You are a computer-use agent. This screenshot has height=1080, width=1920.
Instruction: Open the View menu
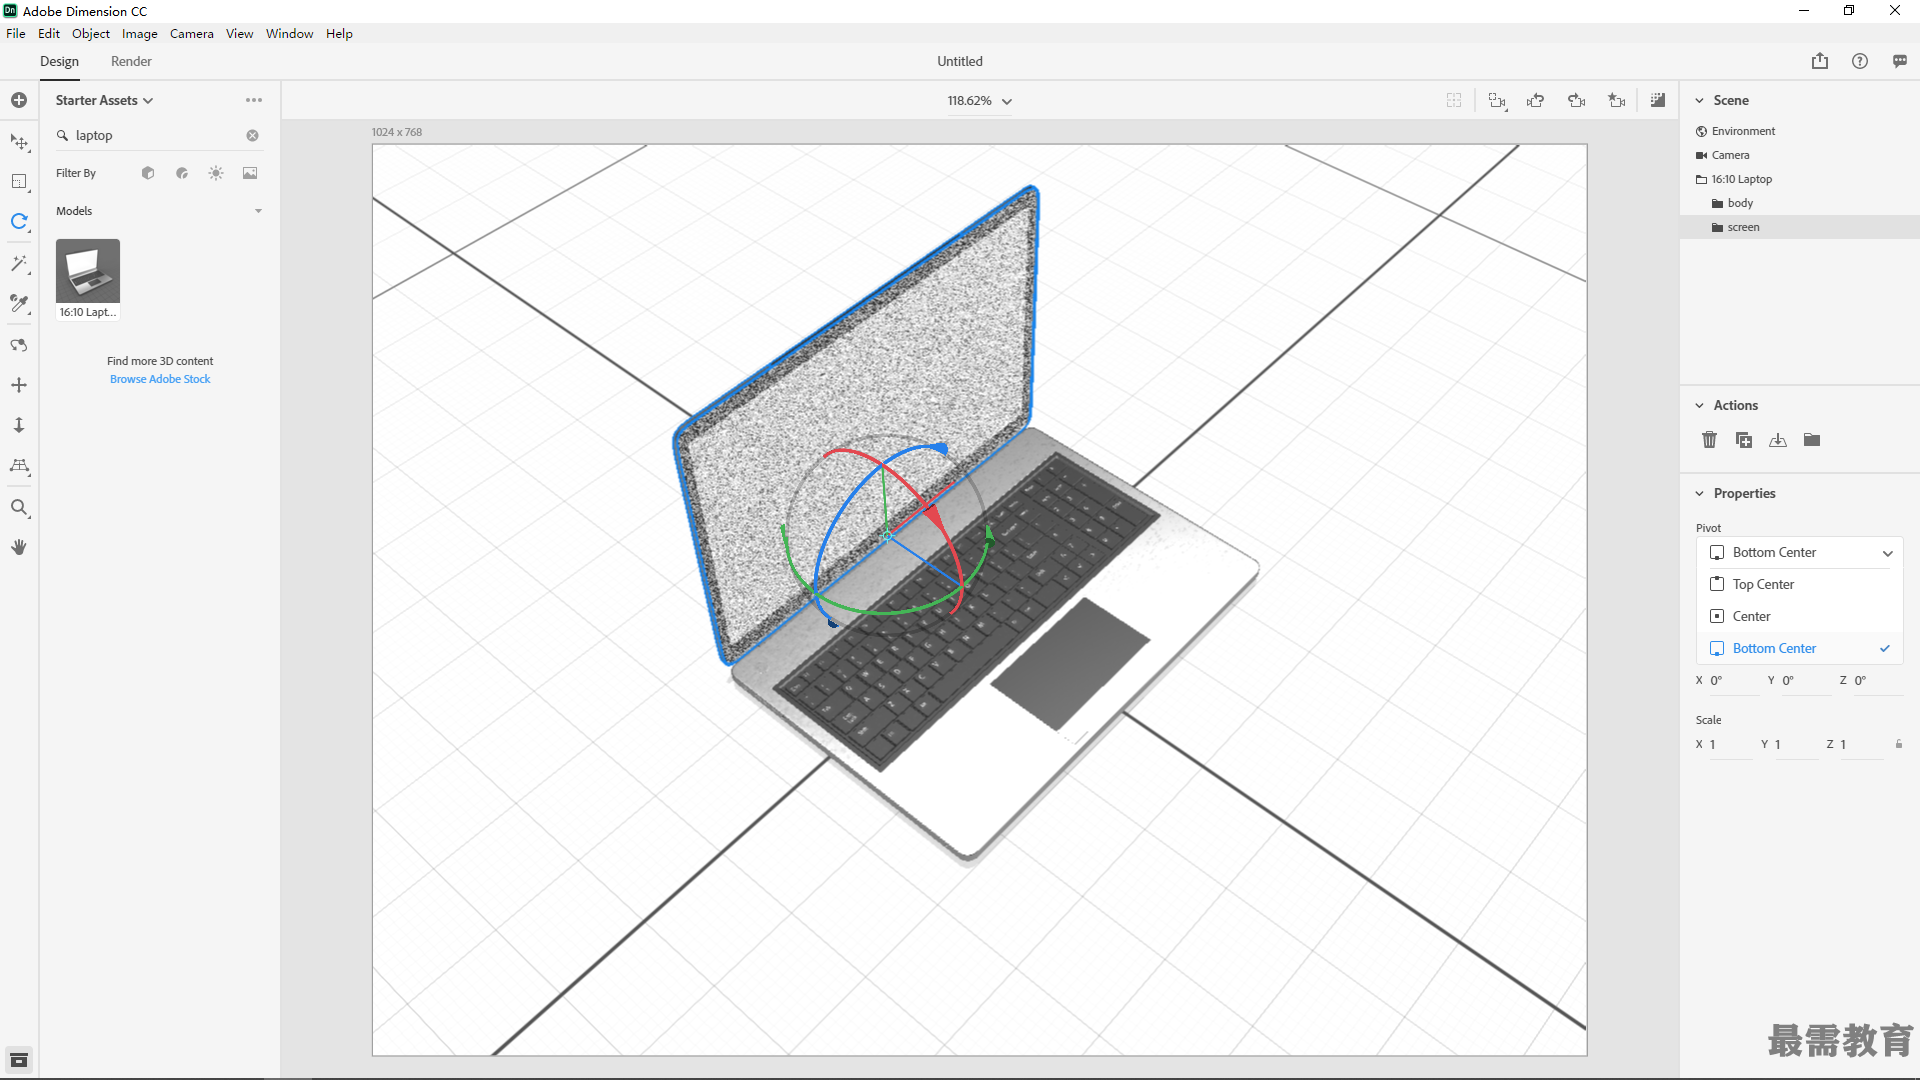(240, 34)
